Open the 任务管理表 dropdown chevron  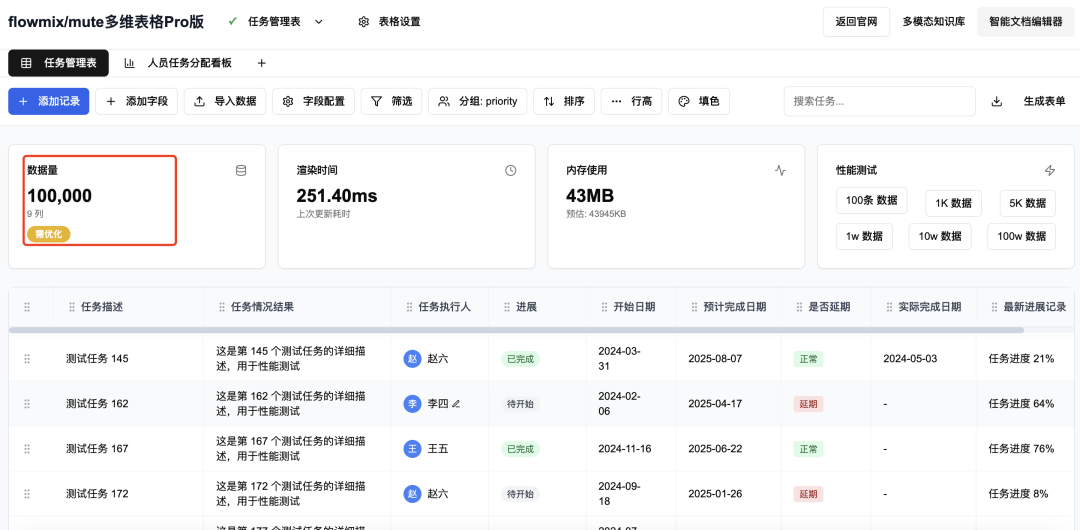point(318,22)
